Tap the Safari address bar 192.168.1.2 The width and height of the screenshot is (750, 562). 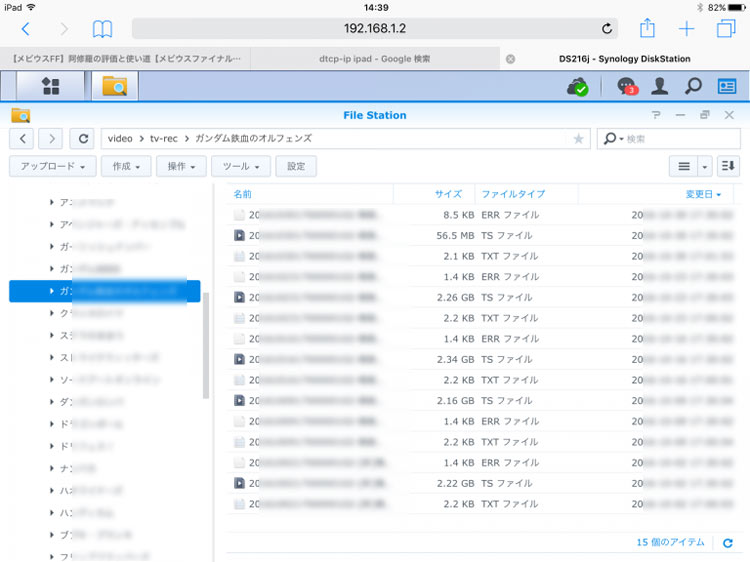point(375,29)
